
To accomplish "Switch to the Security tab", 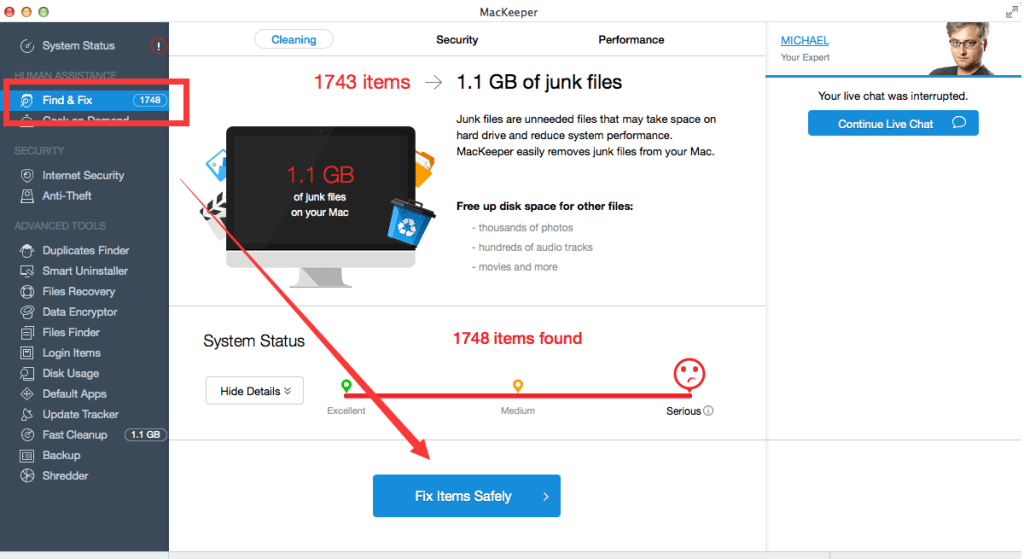I will (457, 40).
